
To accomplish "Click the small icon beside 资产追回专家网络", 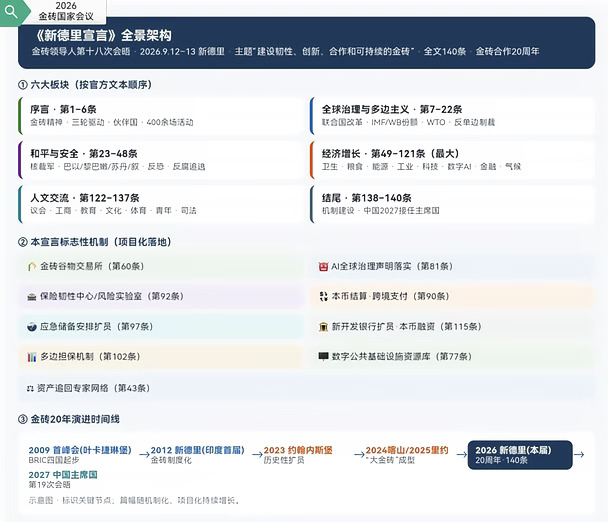I will [x=30, y=388].
